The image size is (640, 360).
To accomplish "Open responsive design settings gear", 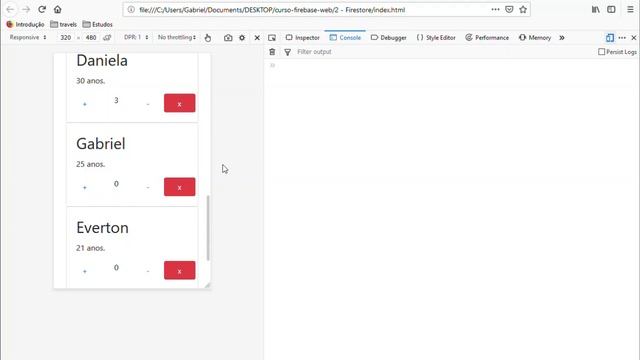I will [x=242, y=38].
